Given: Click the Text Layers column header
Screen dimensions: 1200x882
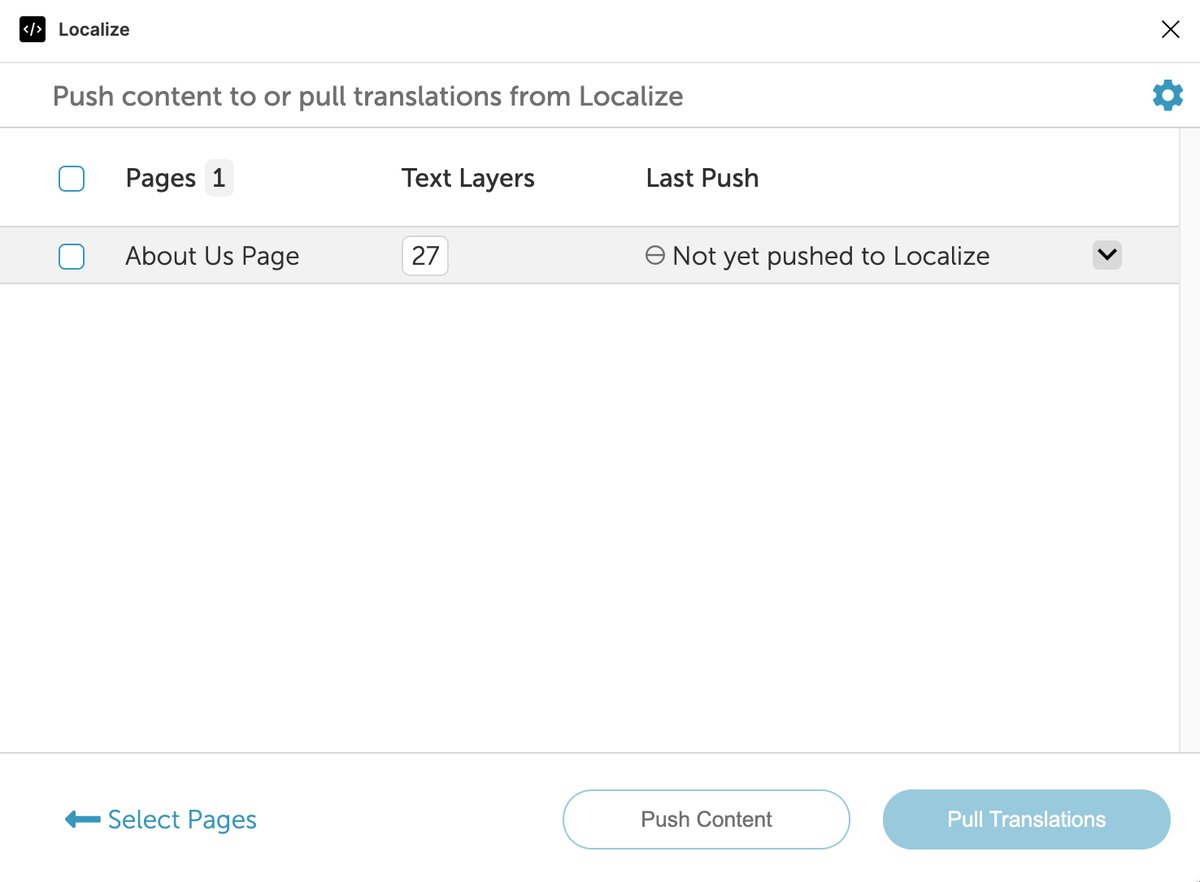Looking at the screenshot, I should pos(468,178).
